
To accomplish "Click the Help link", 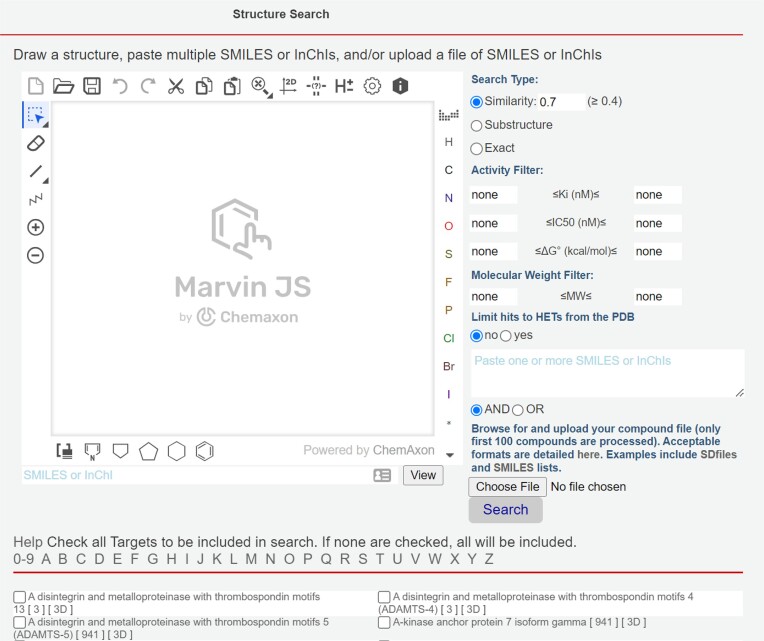I will click(28, 542).
